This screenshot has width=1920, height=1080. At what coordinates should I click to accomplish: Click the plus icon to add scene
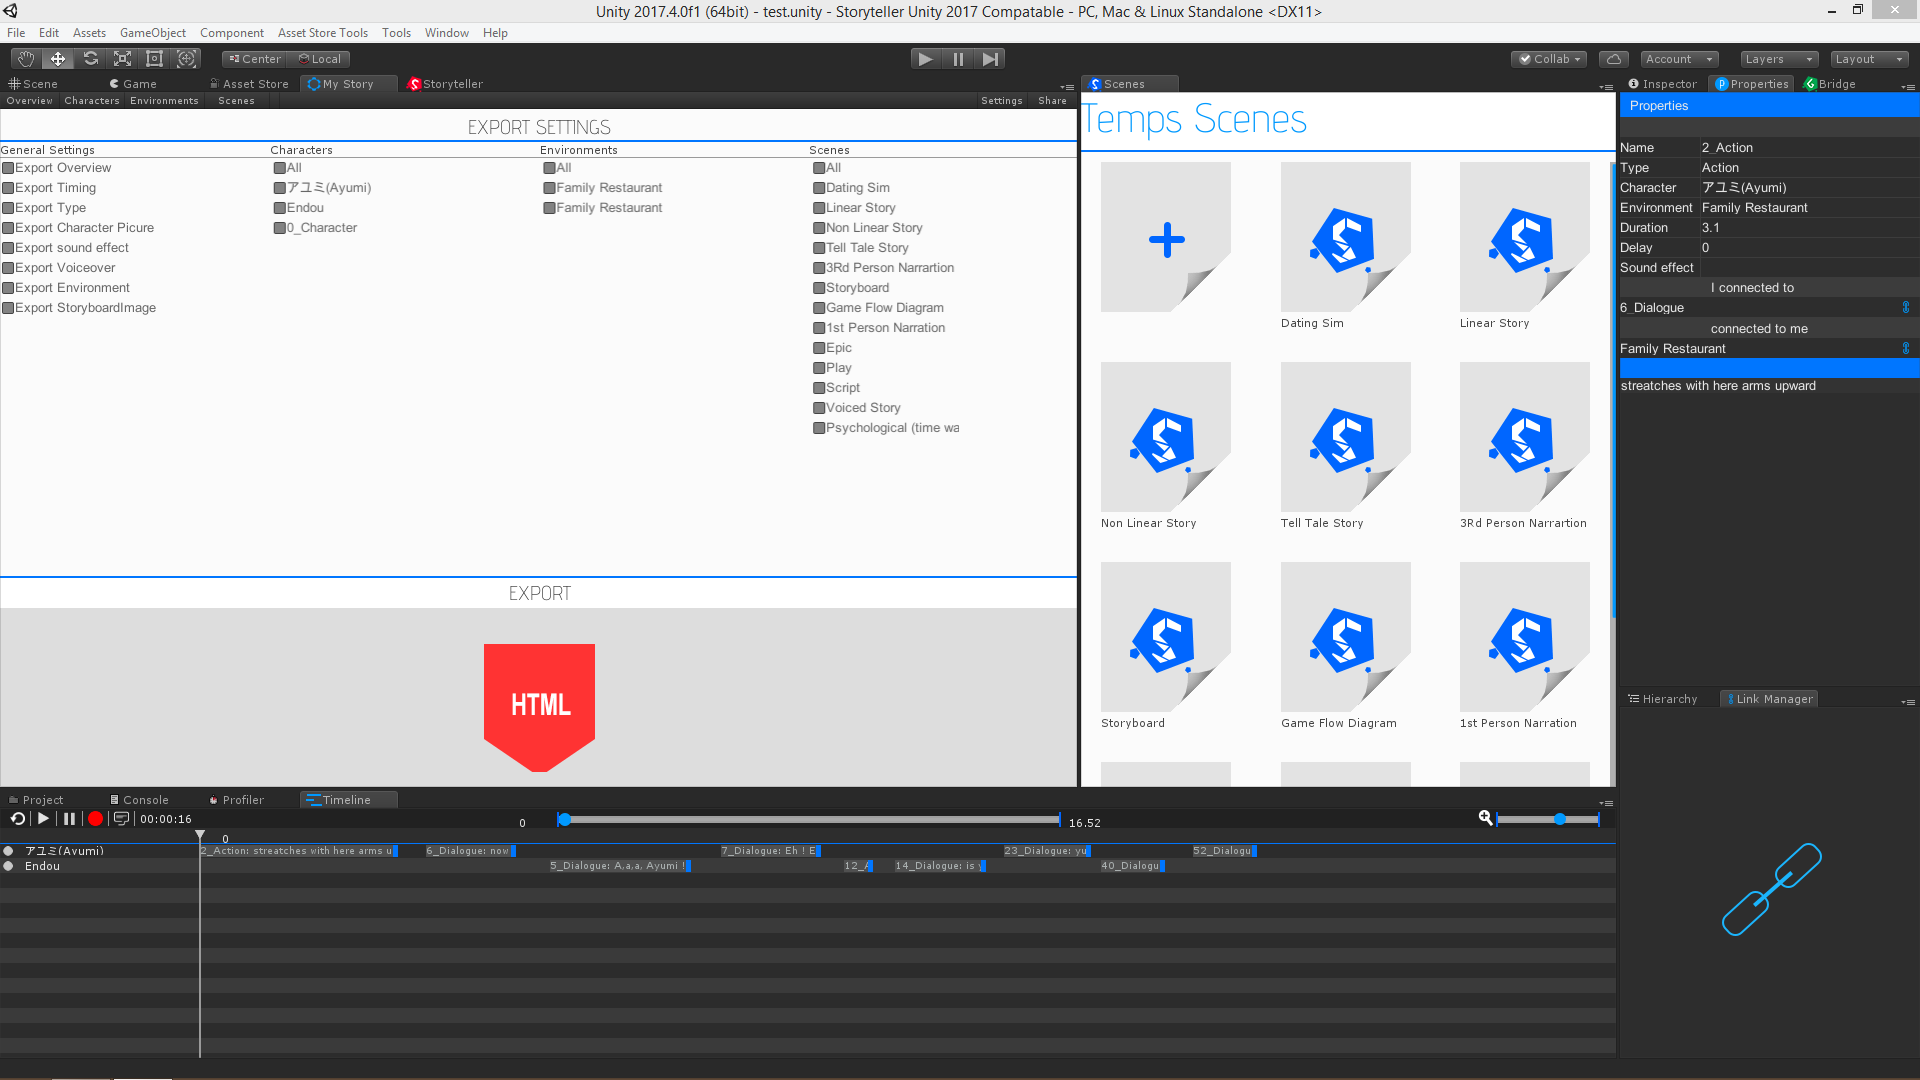coord(1166,240)
